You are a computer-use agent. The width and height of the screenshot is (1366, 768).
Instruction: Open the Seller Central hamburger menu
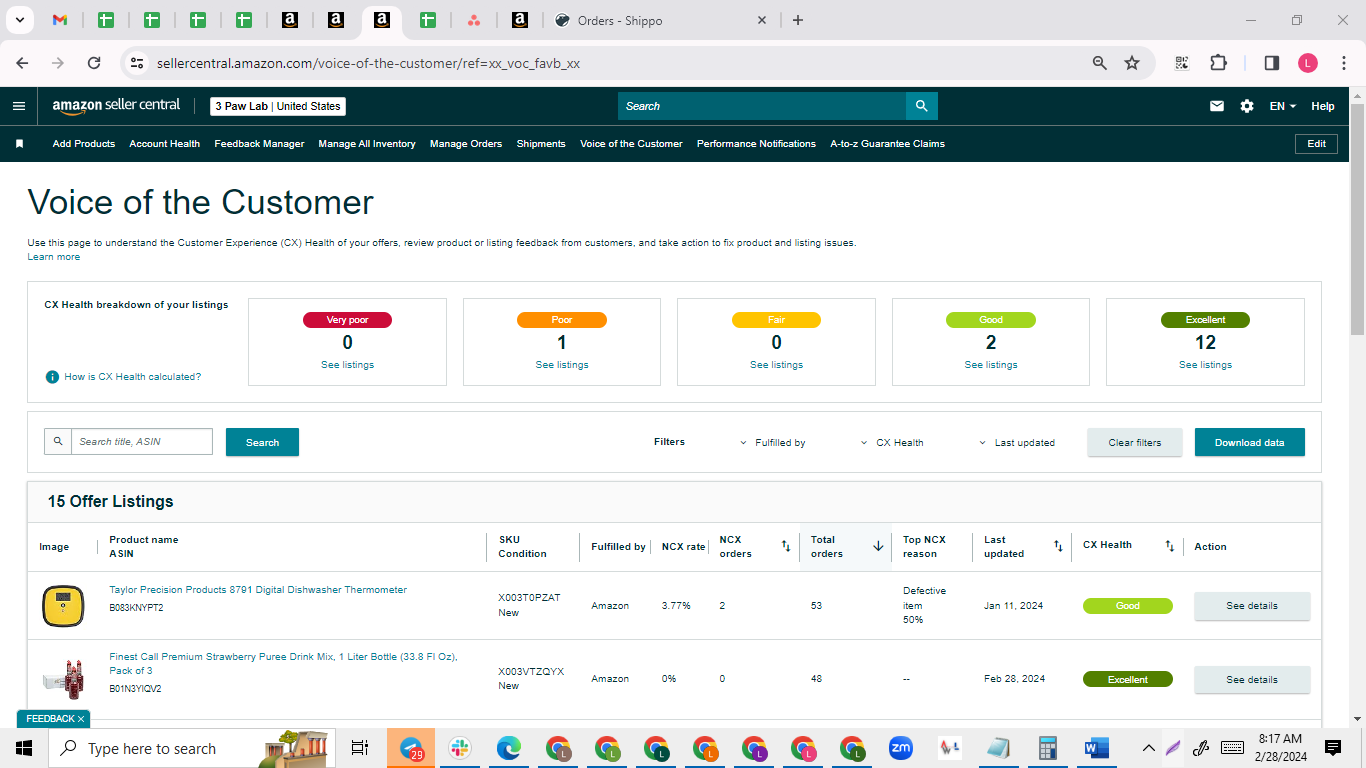coord(19,106)
